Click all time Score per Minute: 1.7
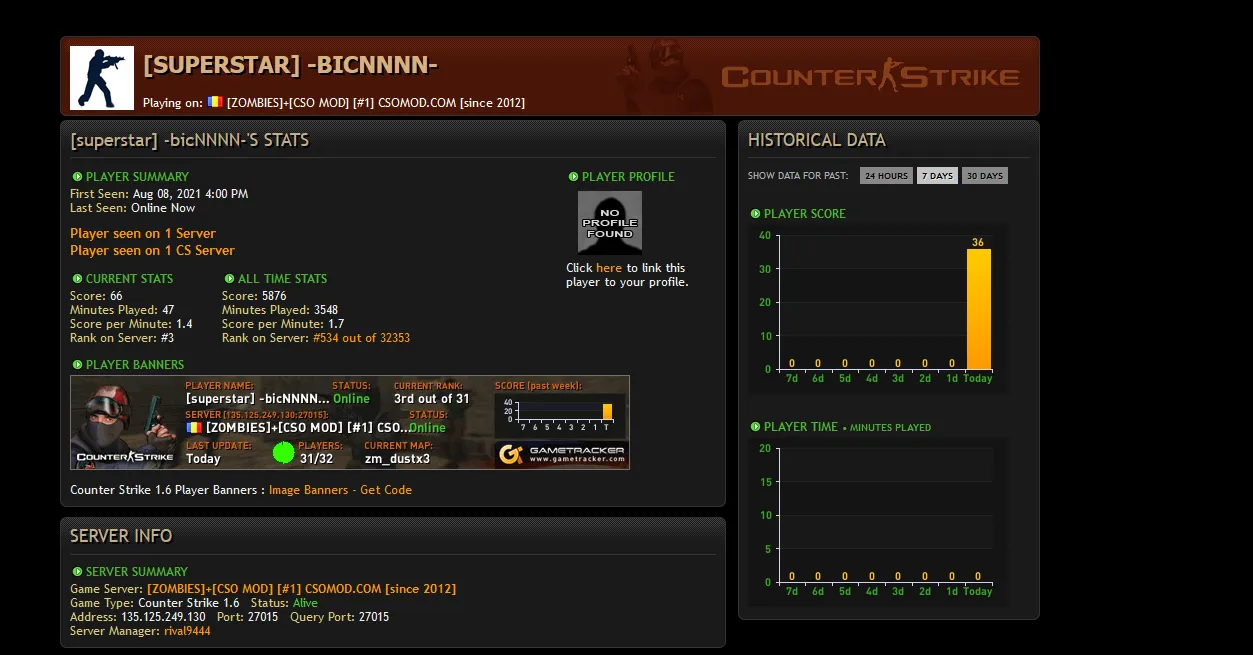The width and height of the screenshot is (1253, 655). pos(336,324)
